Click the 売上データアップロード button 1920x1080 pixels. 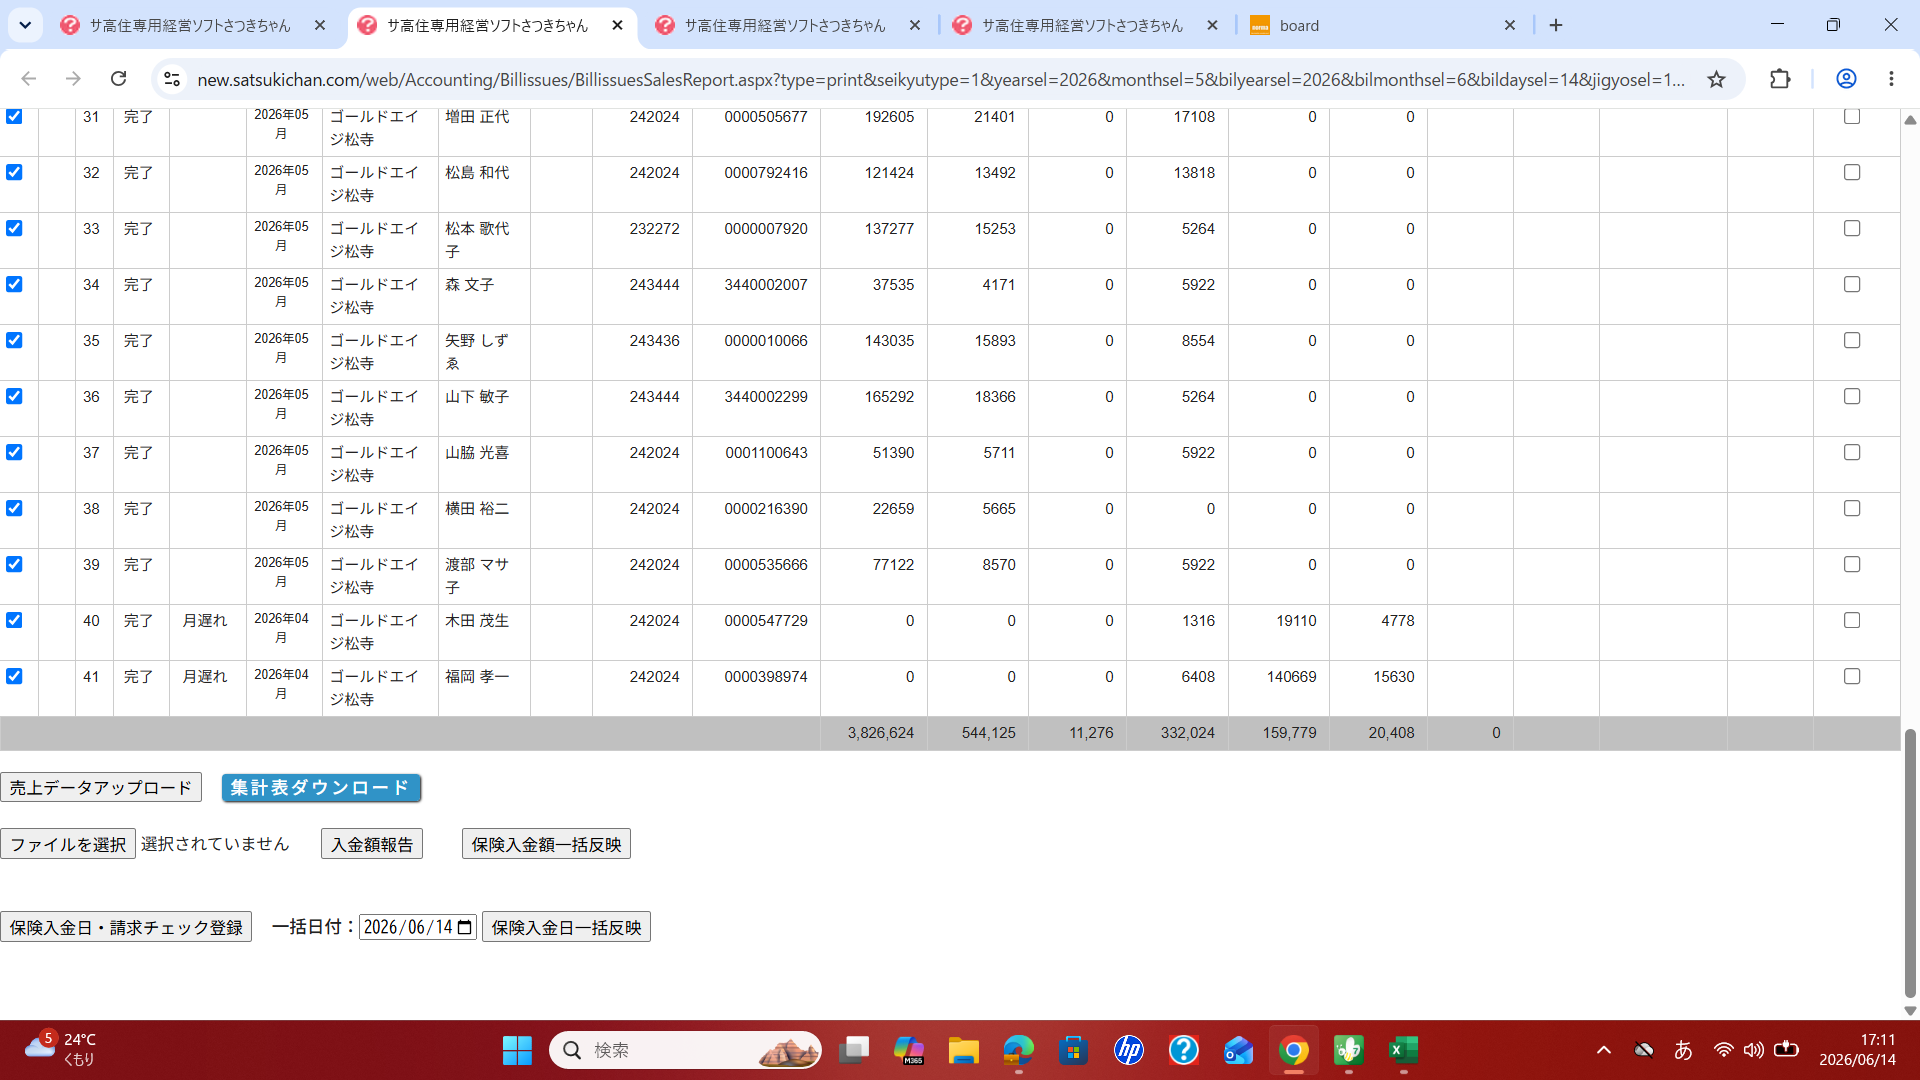(x=101, y=788)
